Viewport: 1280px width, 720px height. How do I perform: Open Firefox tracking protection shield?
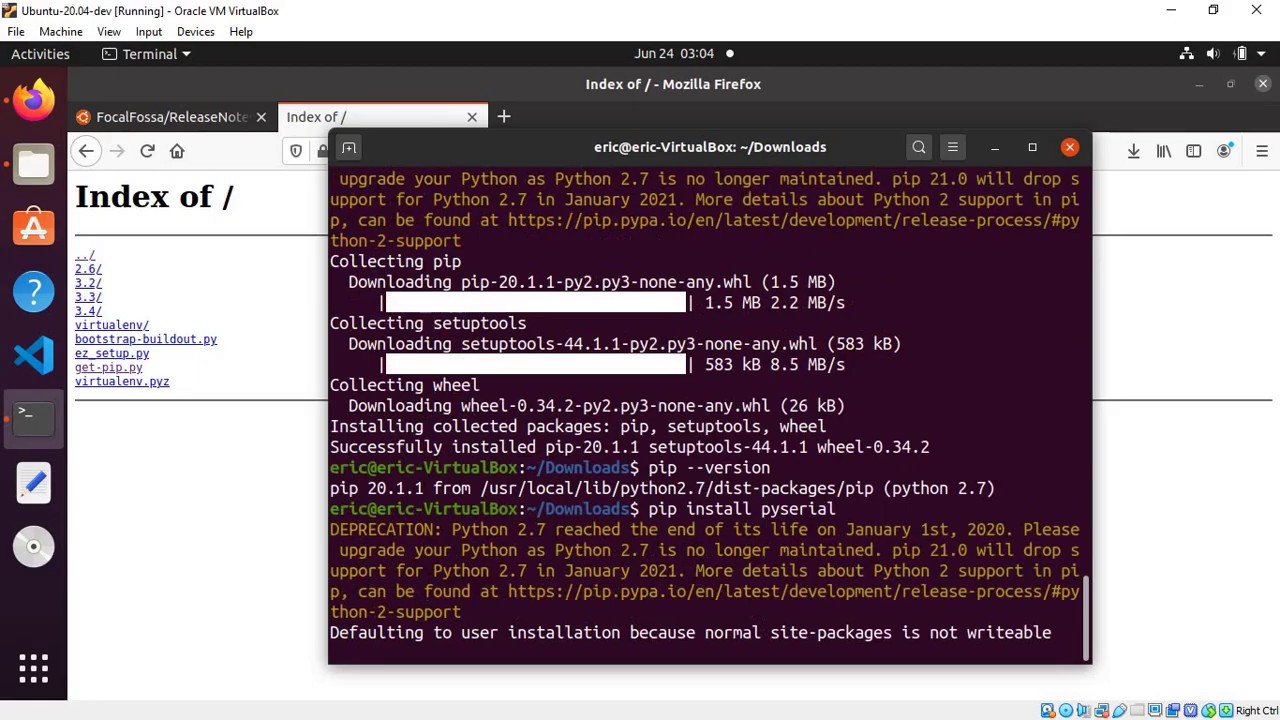296,151
